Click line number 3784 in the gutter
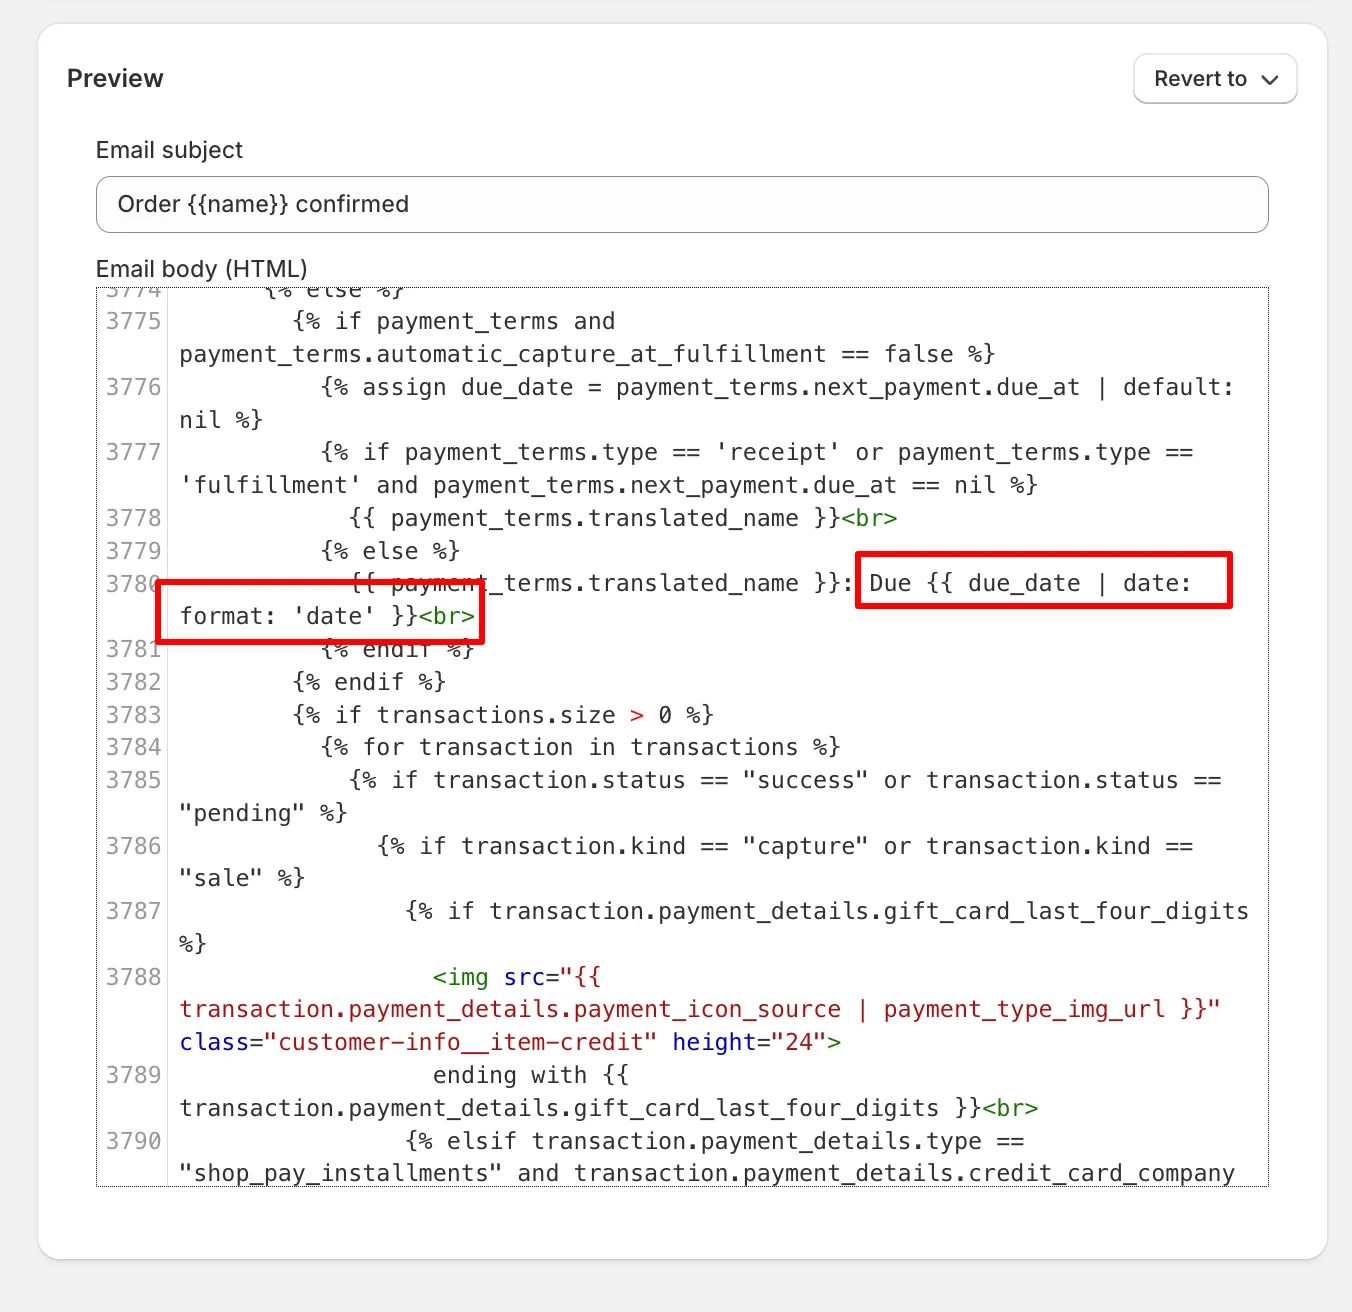This screenshot has height=1312, width=1352. (x=134, y=747)
